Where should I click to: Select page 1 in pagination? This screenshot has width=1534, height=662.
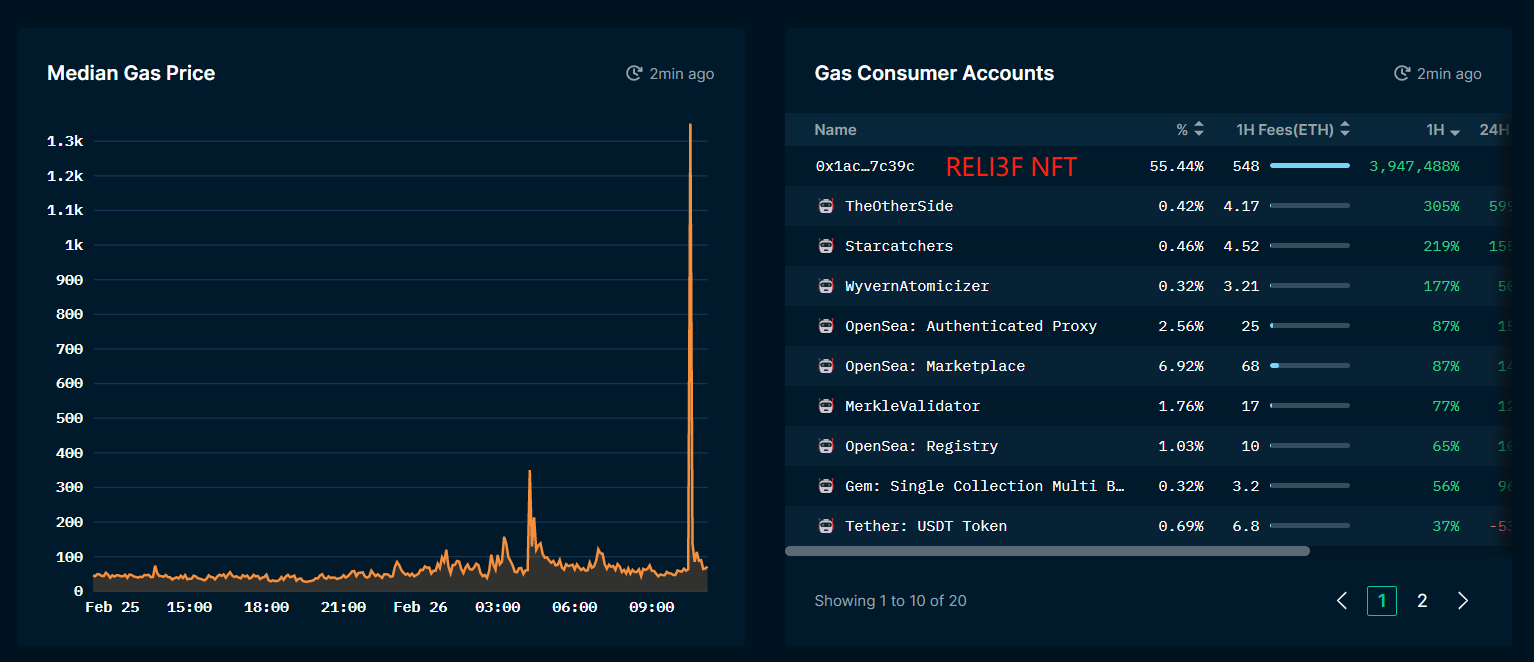[x=1381, y=600]
